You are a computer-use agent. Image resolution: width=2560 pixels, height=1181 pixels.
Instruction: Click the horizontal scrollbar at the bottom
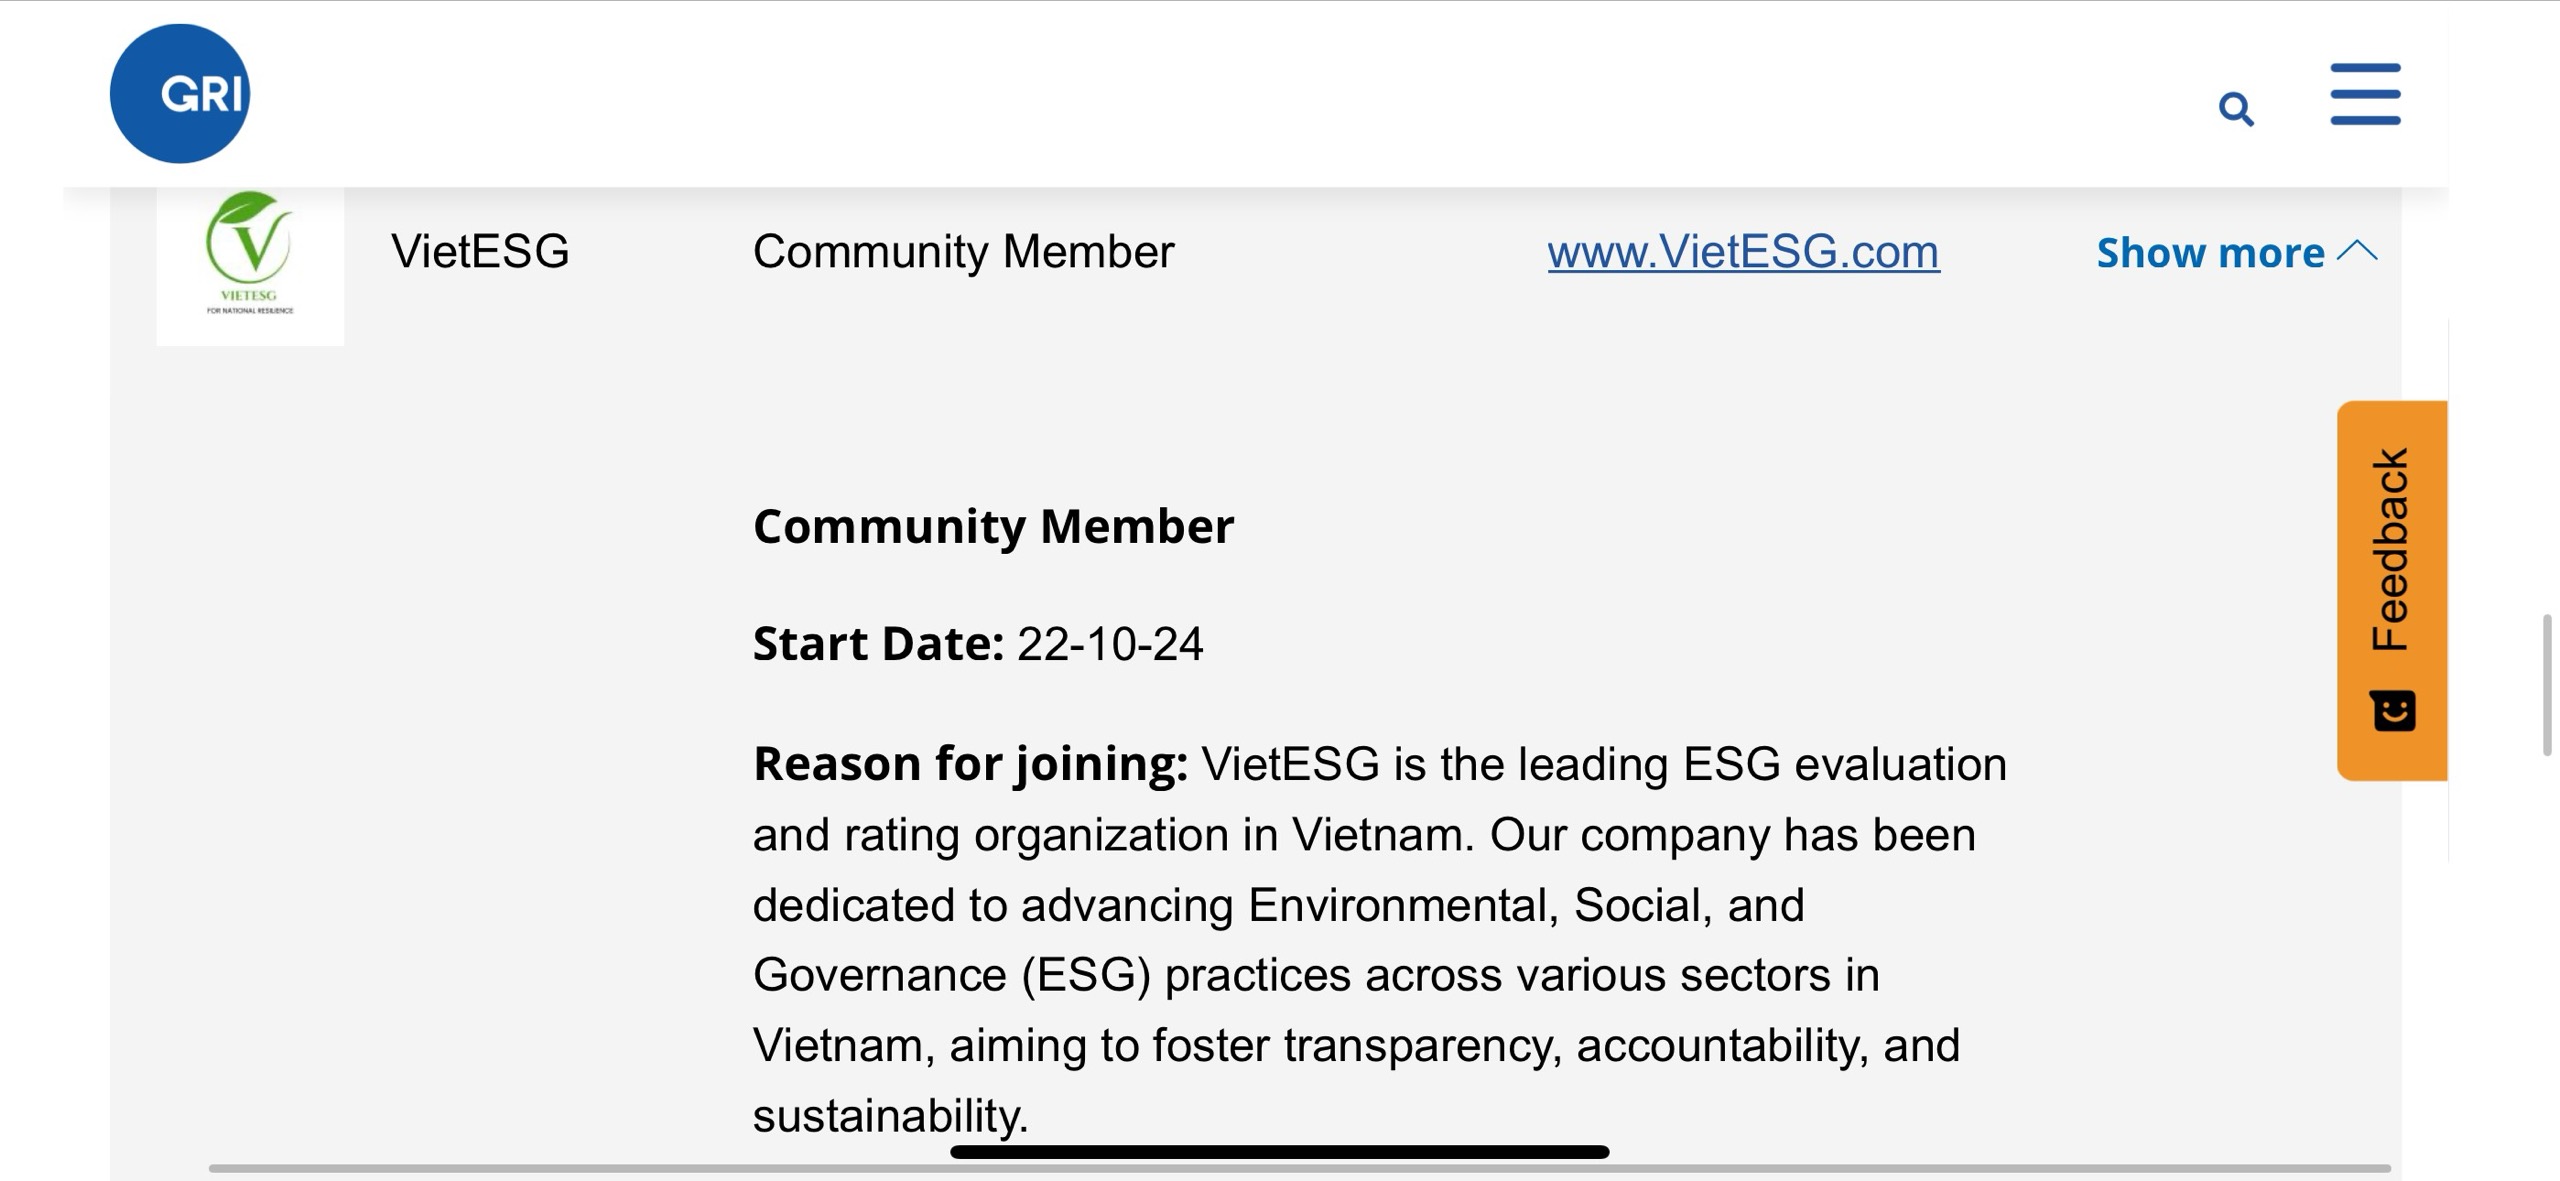point(1299,1168)
